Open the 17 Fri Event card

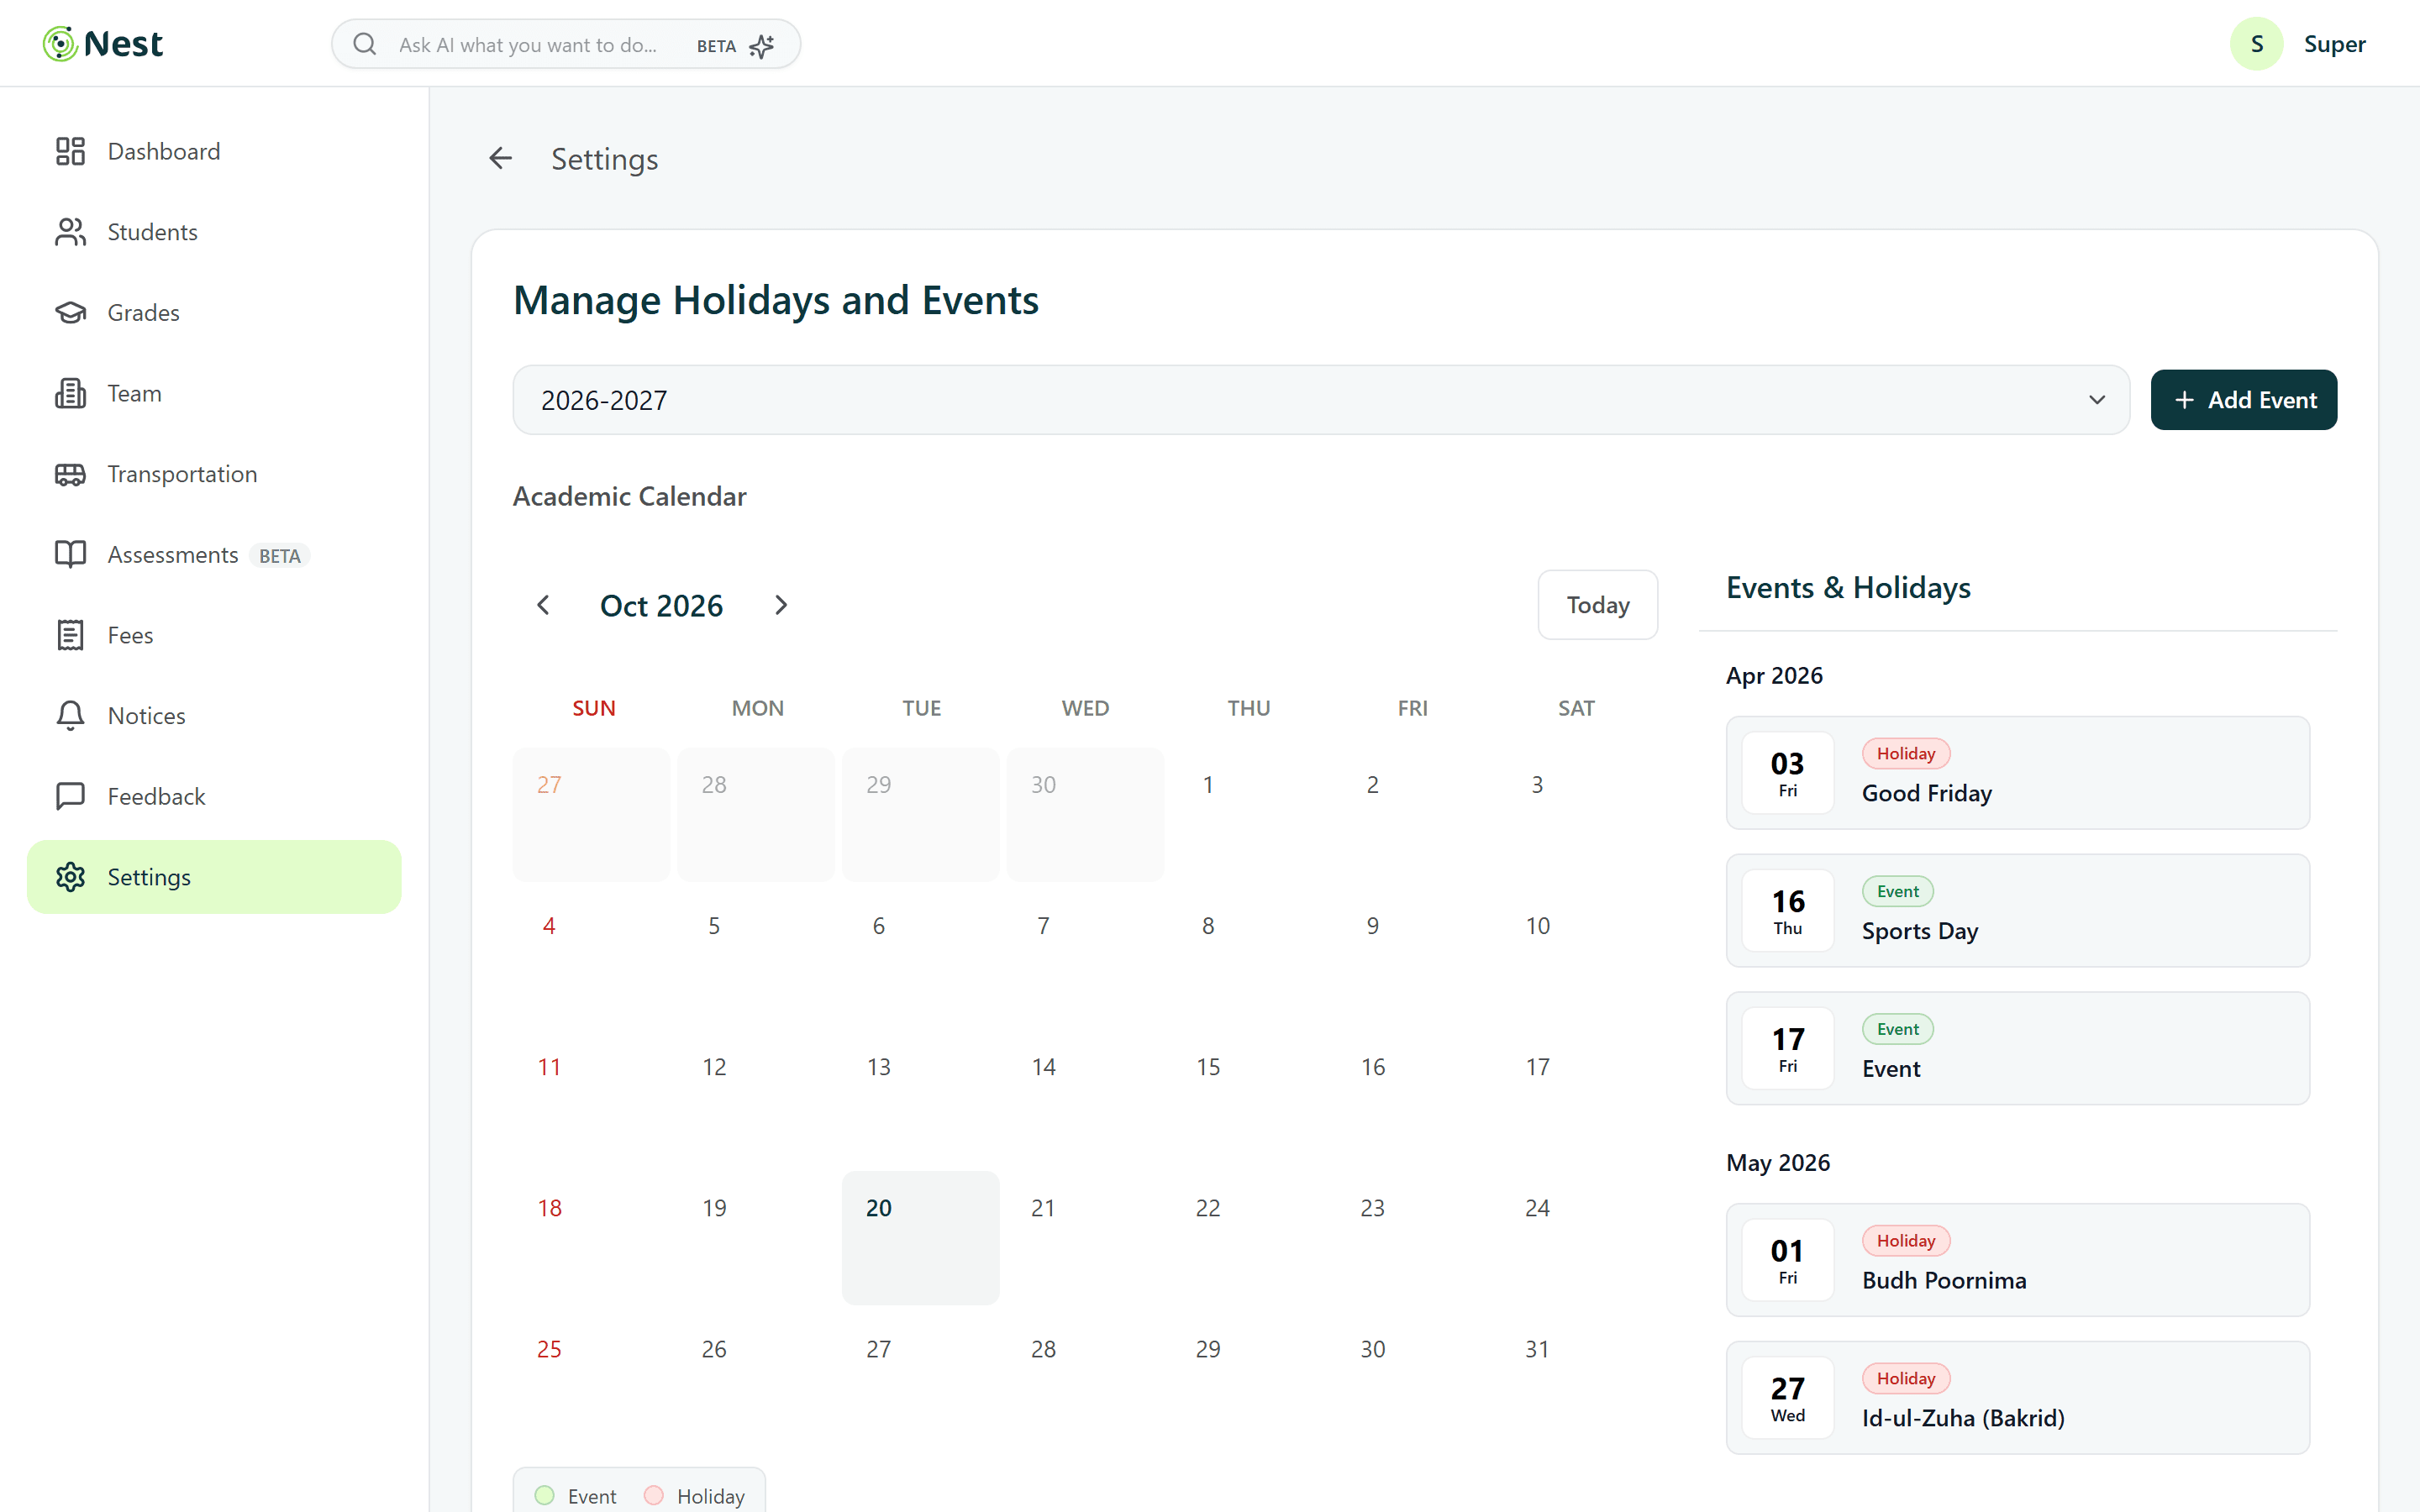click(x=2017, y=1049)
